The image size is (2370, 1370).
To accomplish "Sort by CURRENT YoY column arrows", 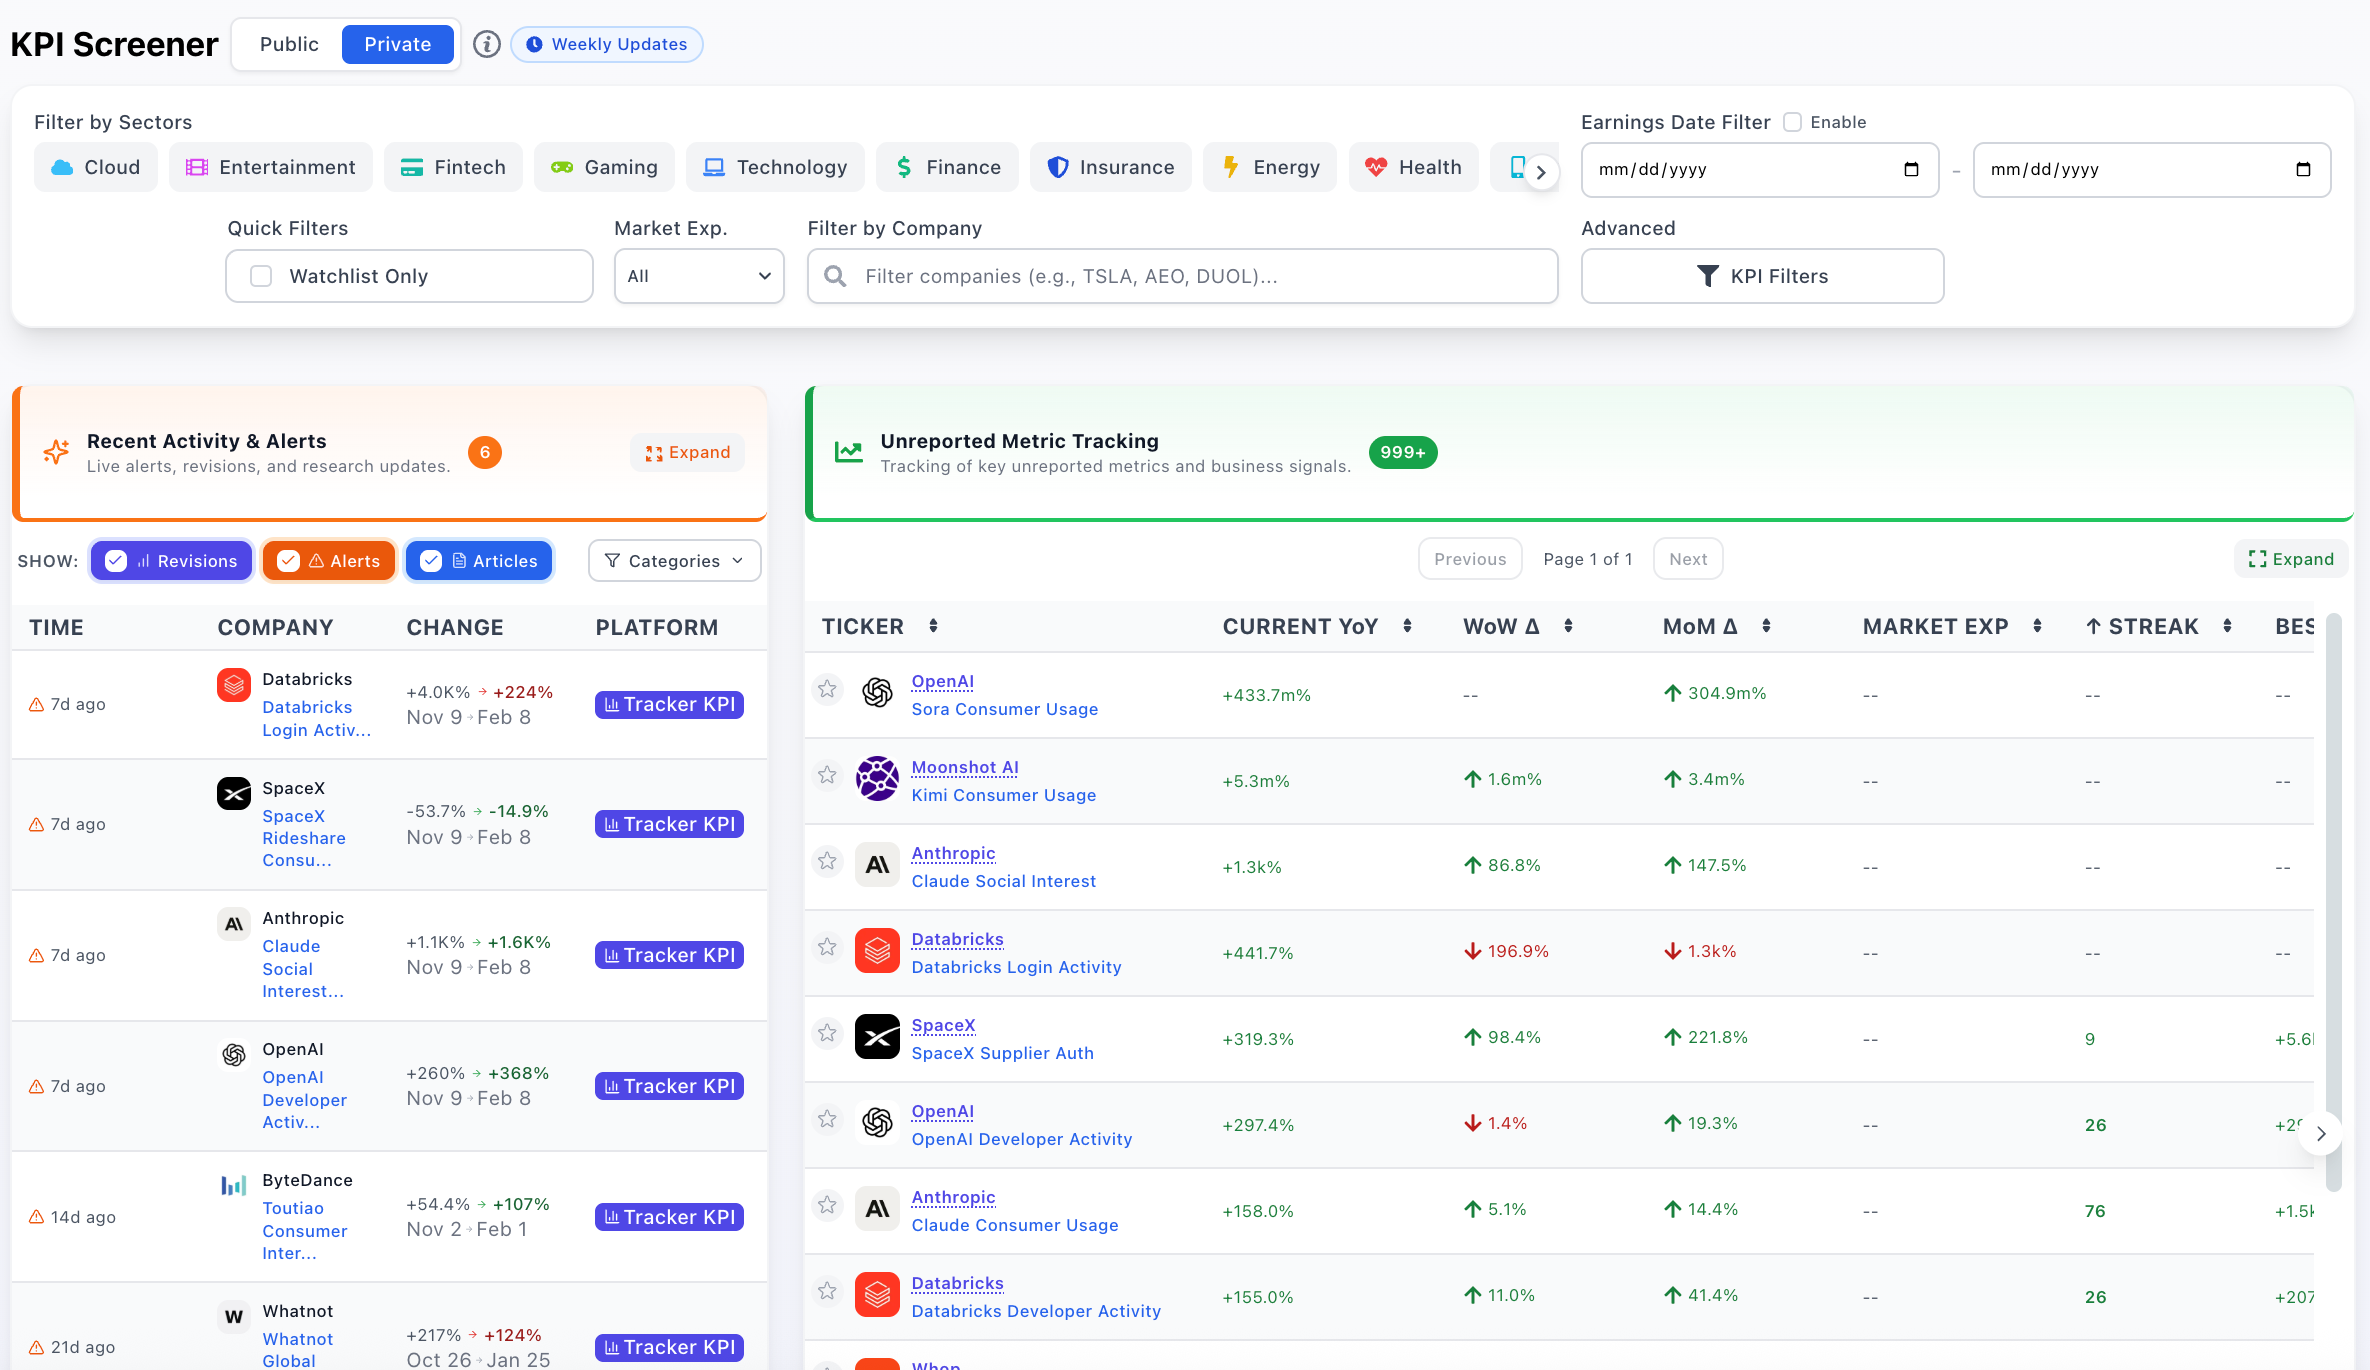I will [1407, 626].
